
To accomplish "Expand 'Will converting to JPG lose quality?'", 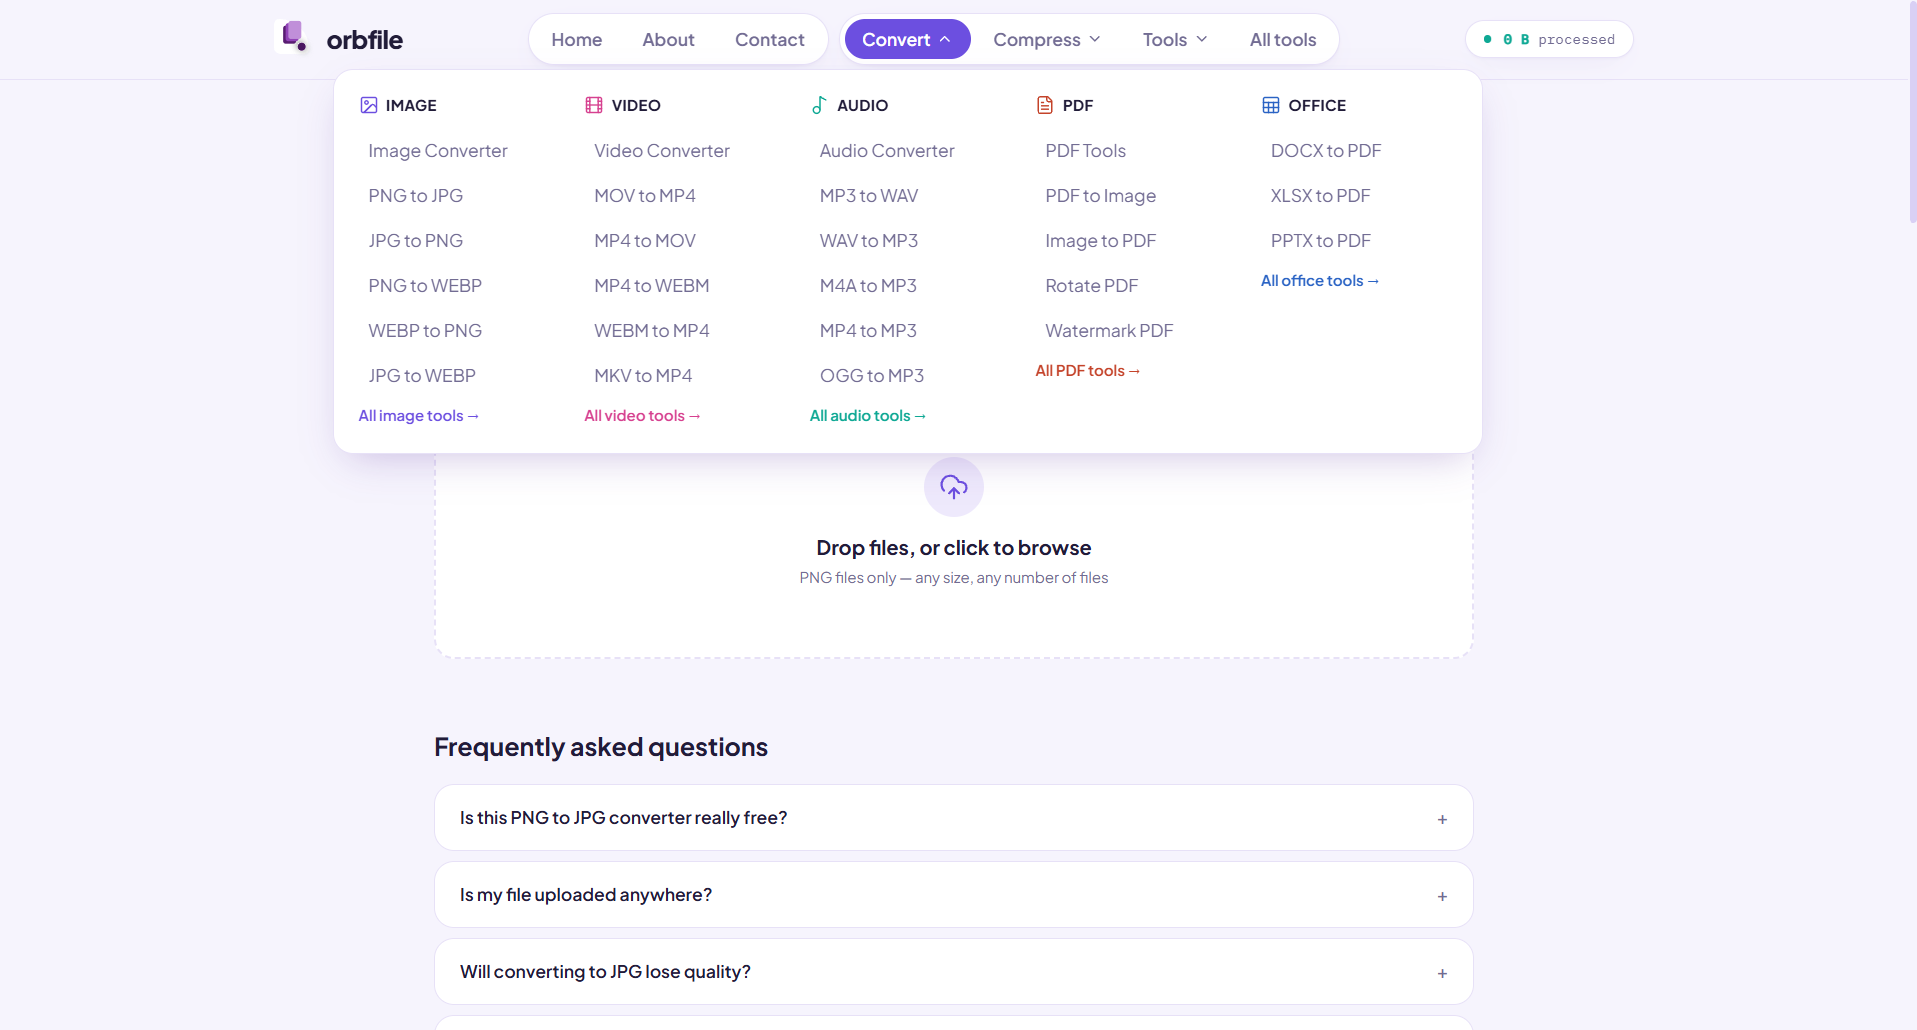I will click(x=954, y=972).
